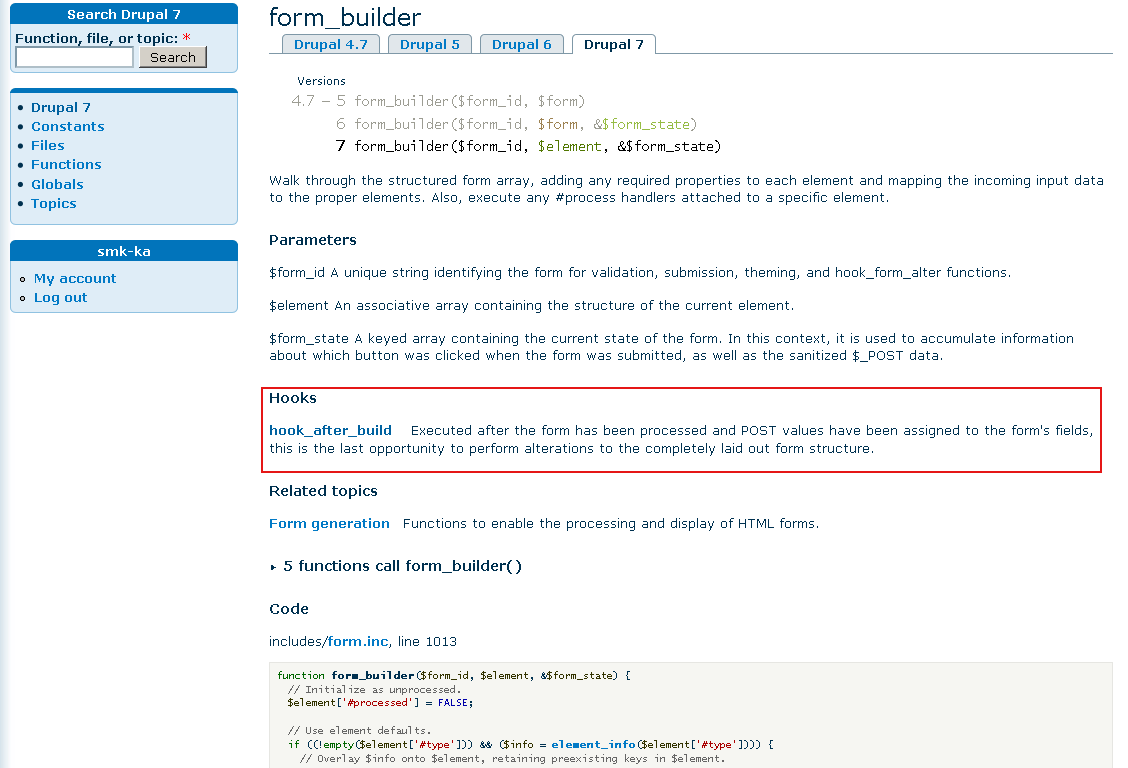
Task: Click the $form_id parameter description
Action: click(x=640, y=273)
